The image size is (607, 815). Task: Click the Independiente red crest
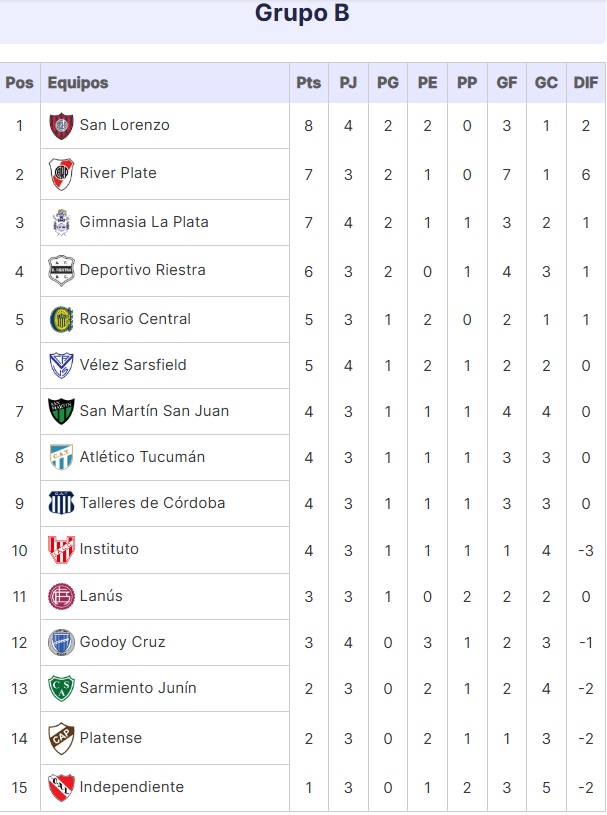coord(61,787)
